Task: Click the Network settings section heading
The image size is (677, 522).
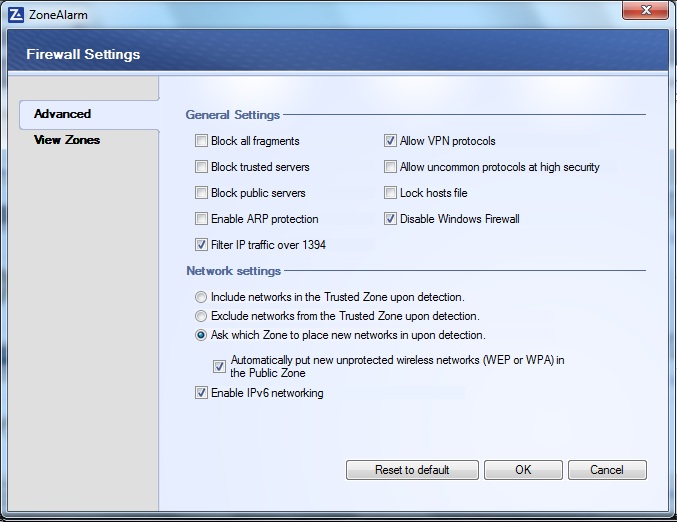Action: coord(234,271)
